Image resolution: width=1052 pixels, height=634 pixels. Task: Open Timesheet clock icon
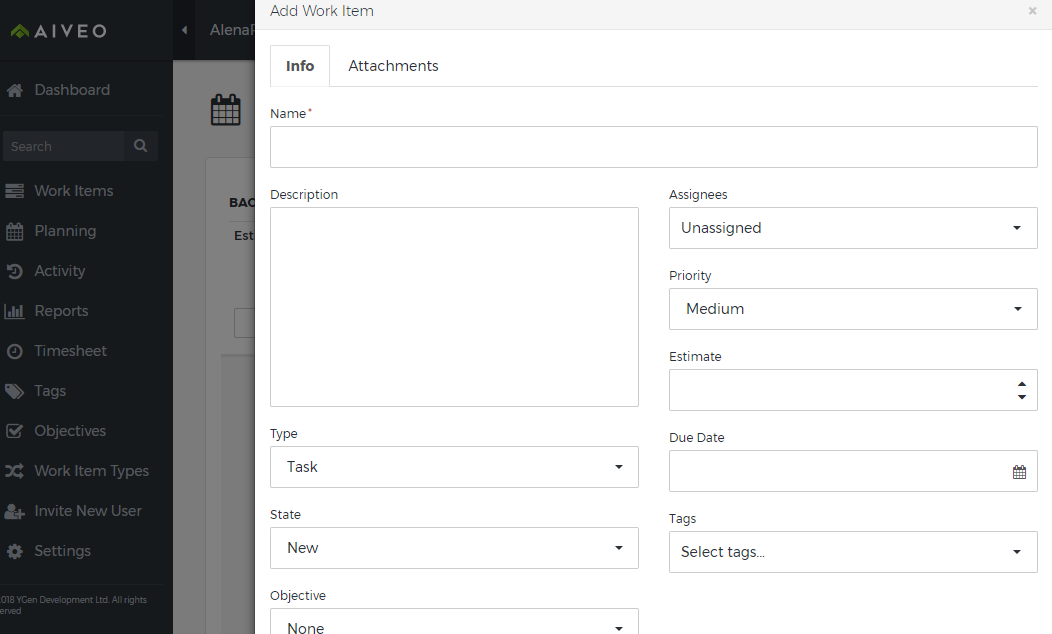(x=15, y=351)
